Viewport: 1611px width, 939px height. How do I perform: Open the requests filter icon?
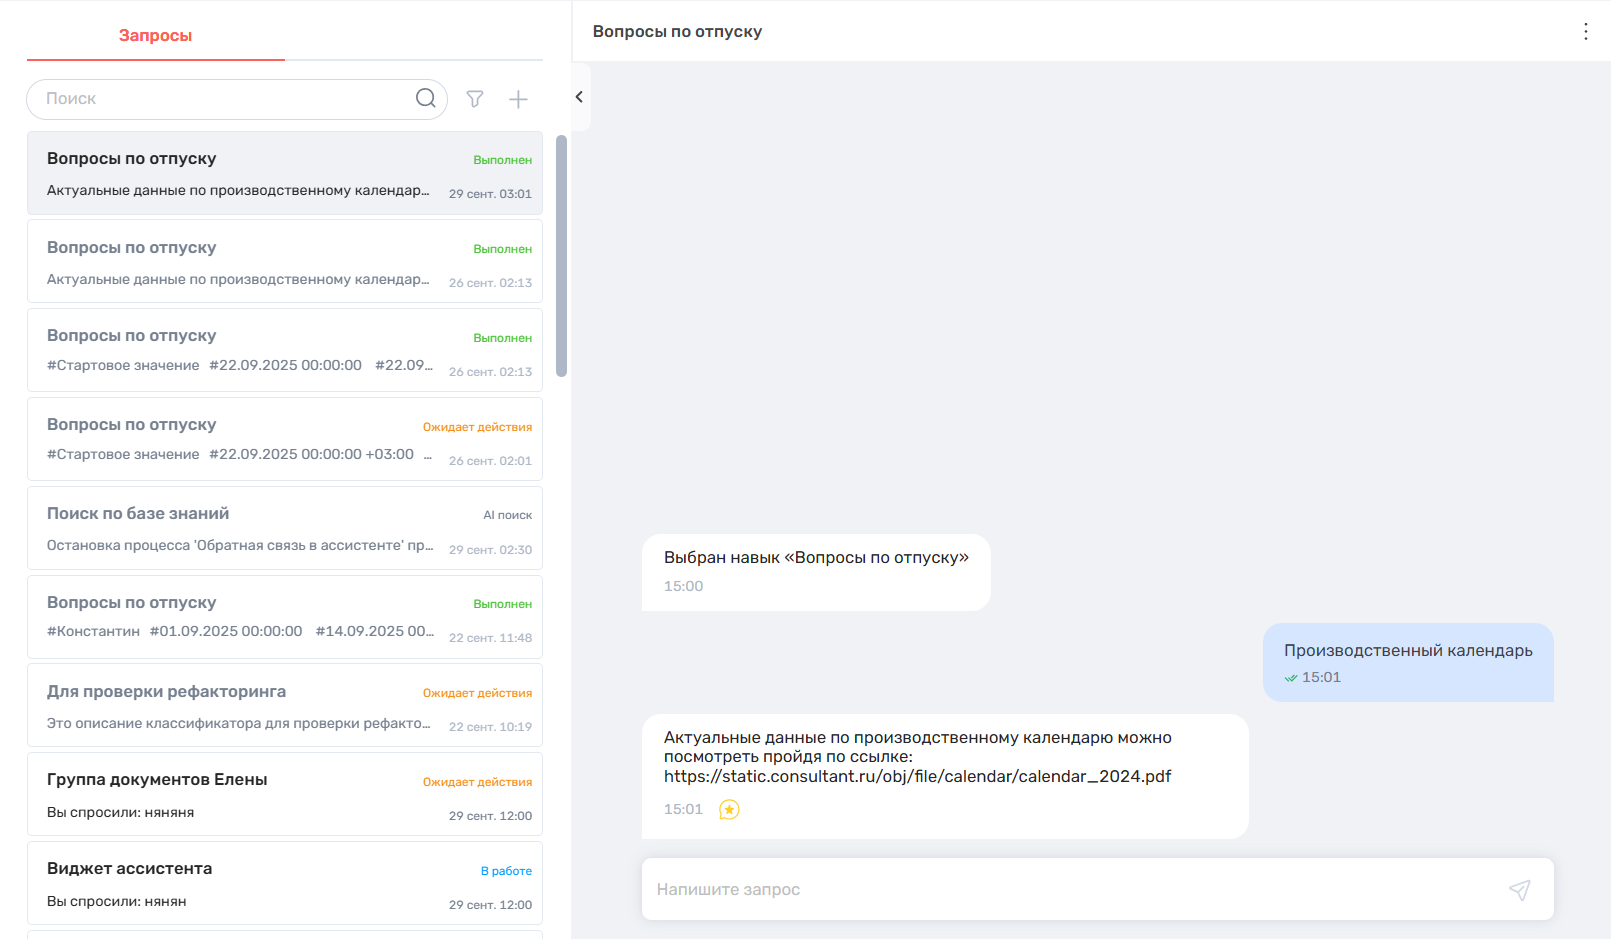point(475,99)
